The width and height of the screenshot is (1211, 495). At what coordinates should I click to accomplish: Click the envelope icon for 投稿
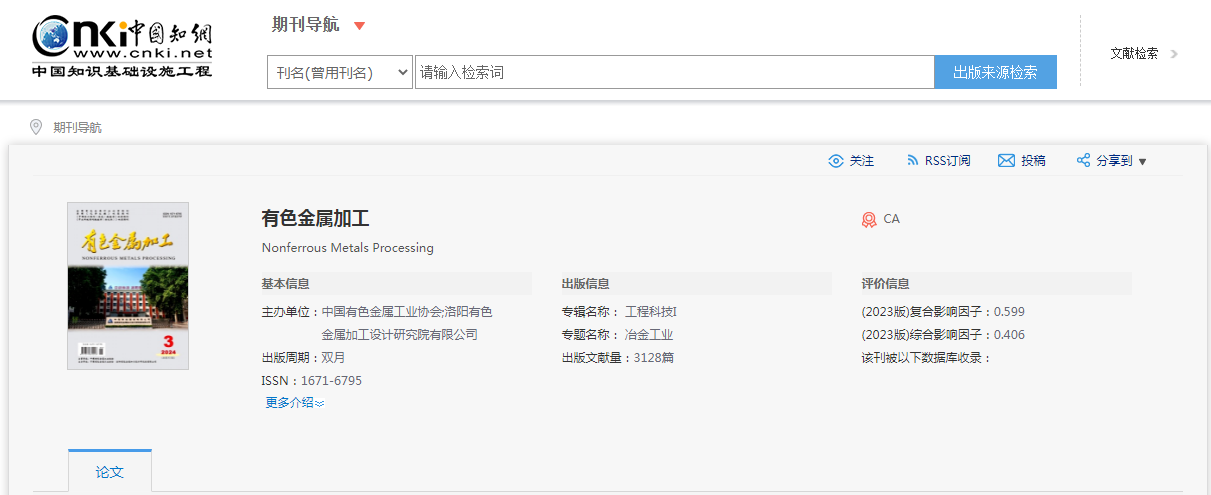pos(1006,161)
